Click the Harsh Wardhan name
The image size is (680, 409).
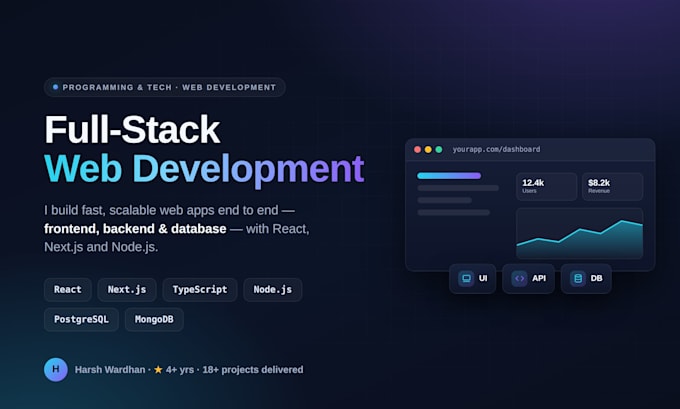click(110, 370)
